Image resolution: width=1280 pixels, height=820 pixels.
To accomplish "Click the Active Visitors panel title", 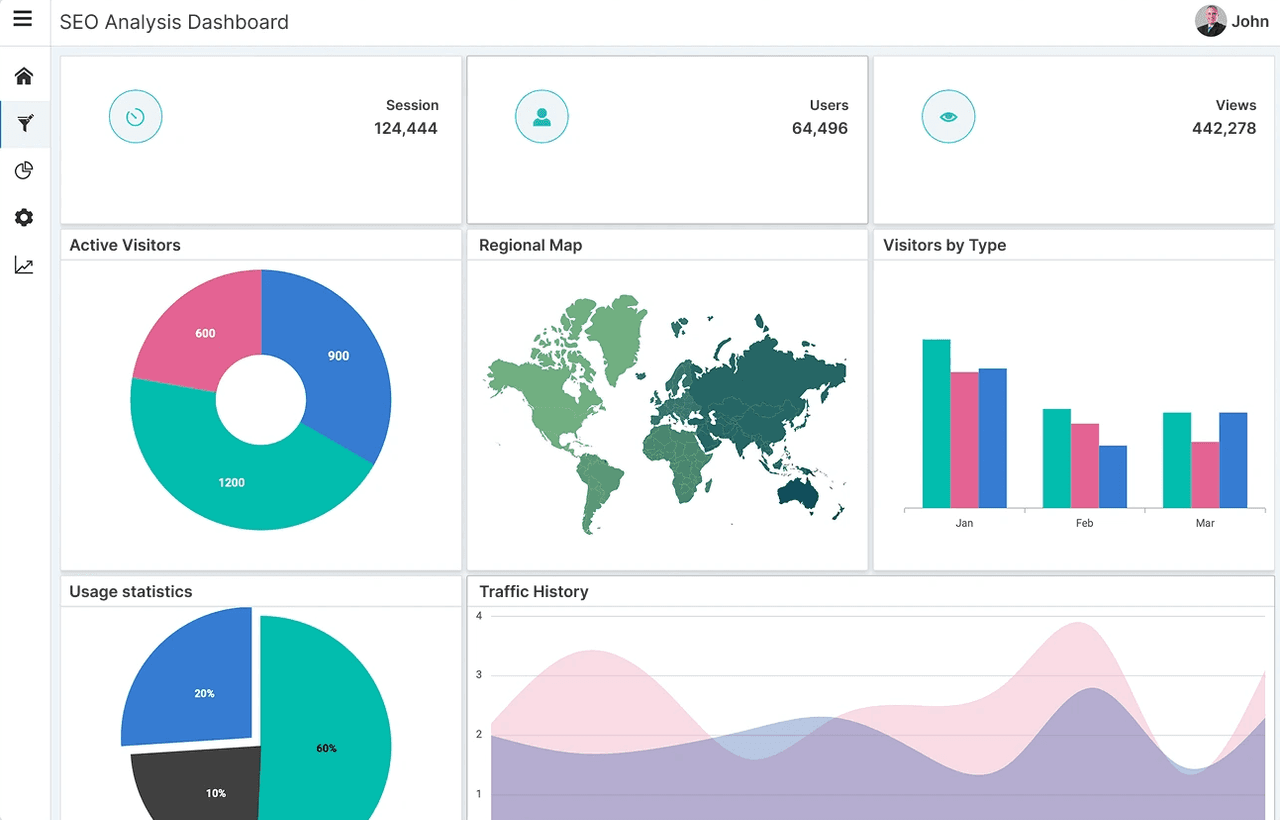I will click(125, 245).
